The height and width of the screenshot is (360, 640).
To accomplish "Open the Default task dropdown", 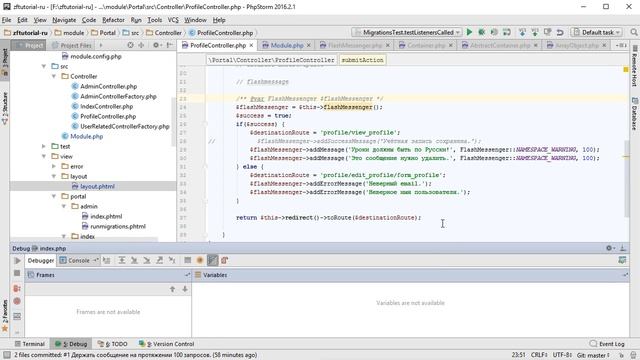I will (596, 32).
